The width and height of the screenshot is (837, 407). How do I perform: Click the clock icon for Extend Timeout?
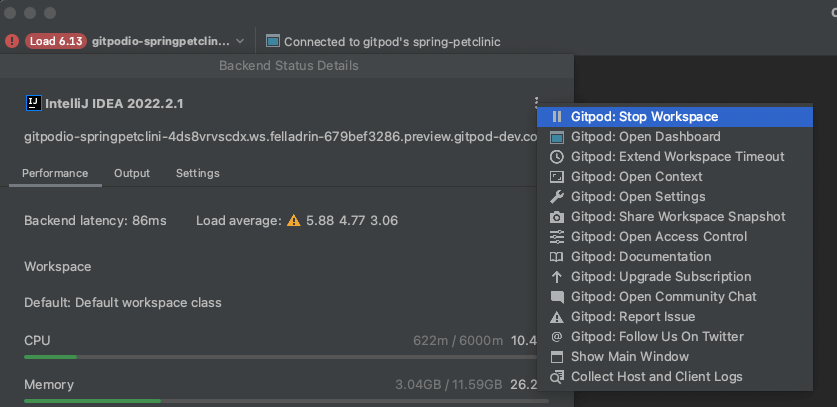(x=557, y=156)
